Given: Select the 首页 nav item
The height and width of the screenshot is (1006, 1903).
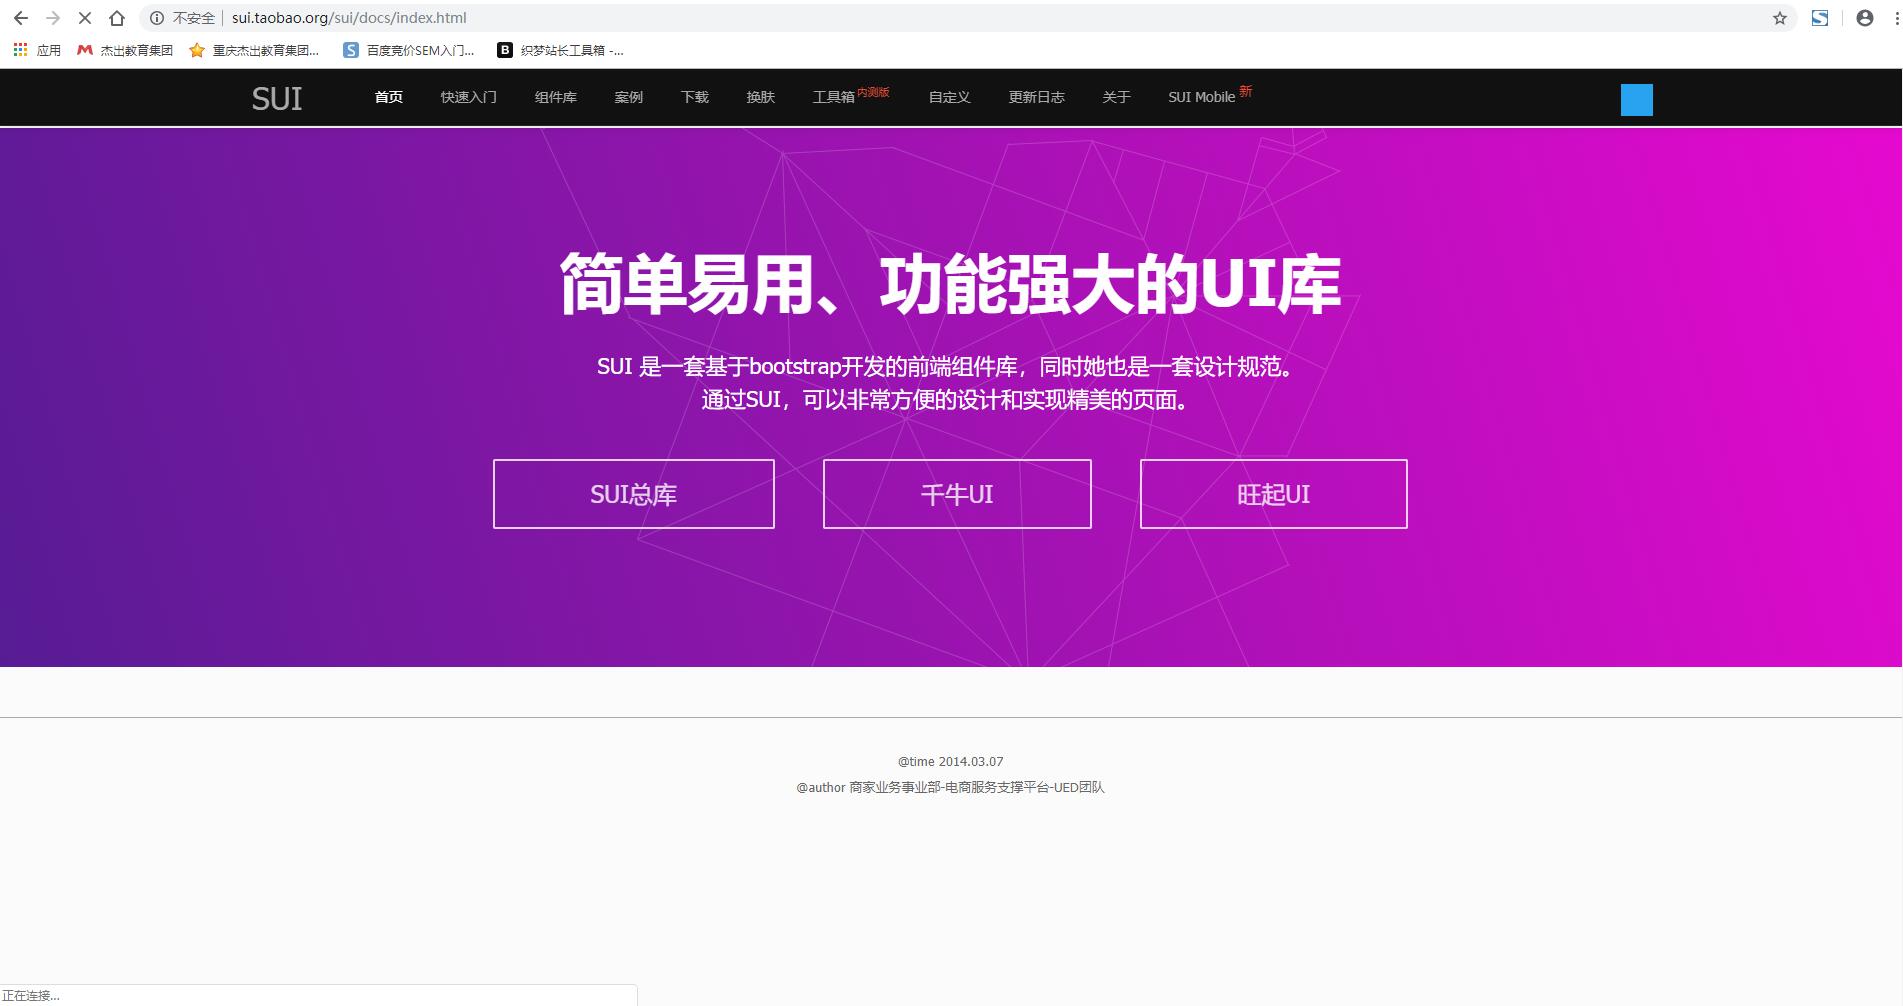Looking at the screenshot, I should (389, 97).
